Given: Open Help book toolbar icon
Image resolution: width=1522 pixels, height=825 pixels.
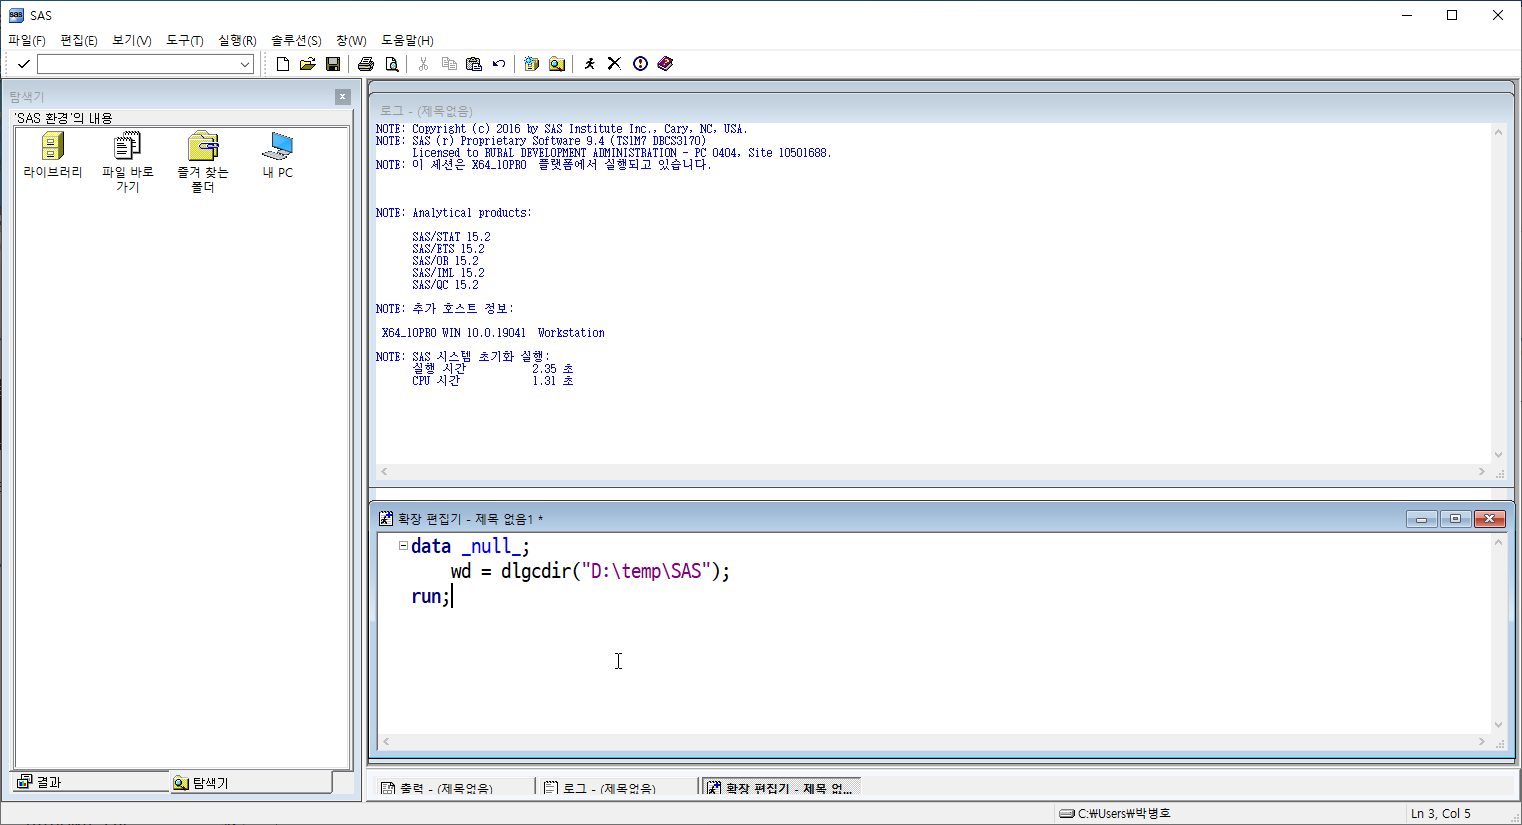Looking at the screenshot, I should tap(665, 64).
